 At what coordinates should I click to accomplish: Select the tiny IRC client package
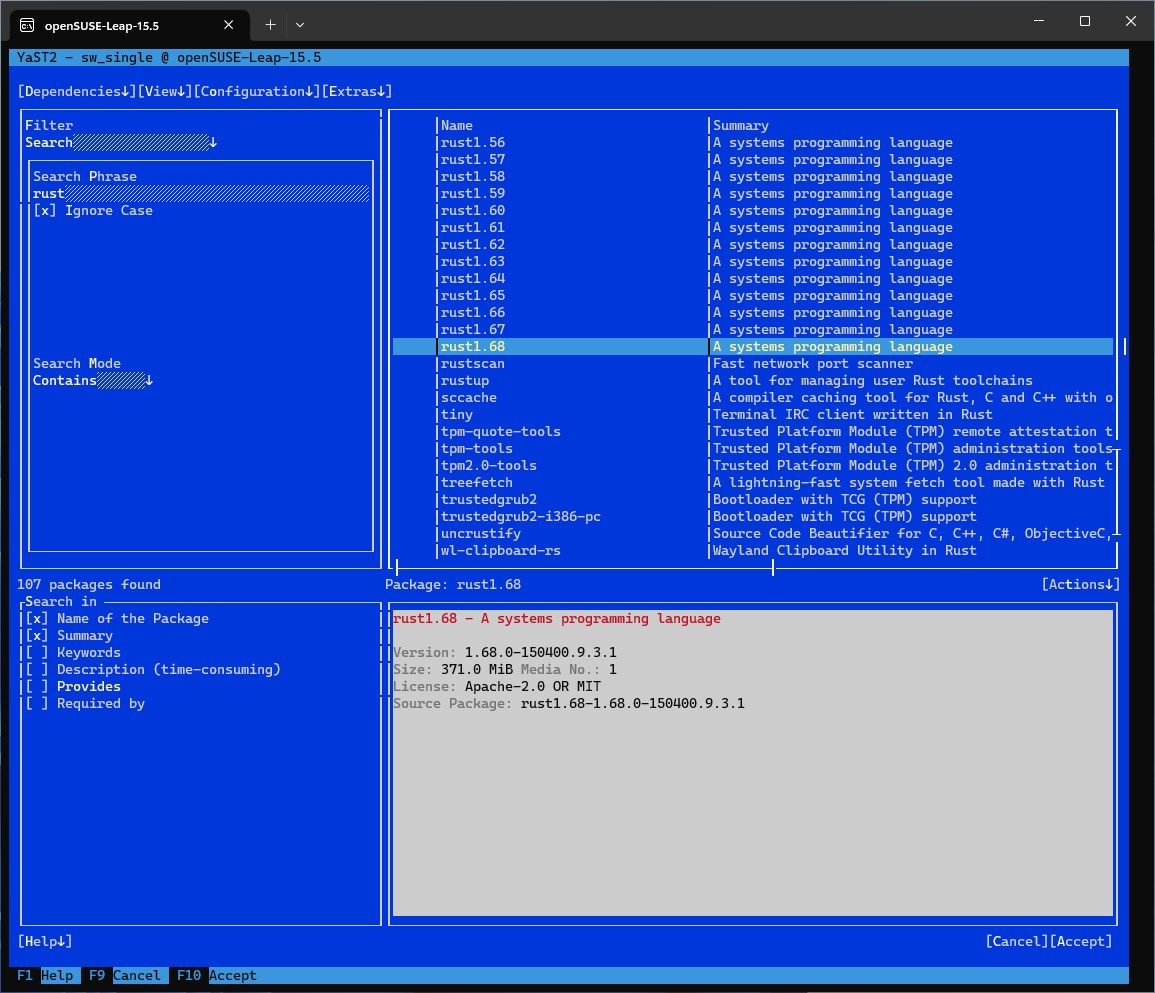coord(753,415)
